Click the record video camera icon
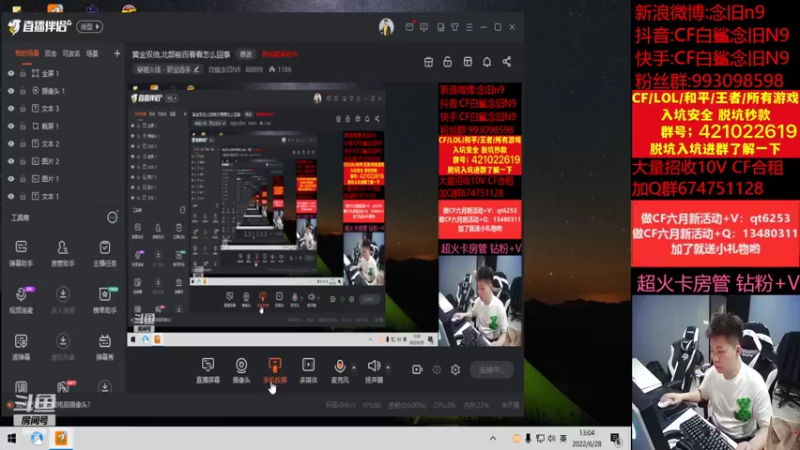The height and width of the screenshot is (450, 800). click(417, 369)
